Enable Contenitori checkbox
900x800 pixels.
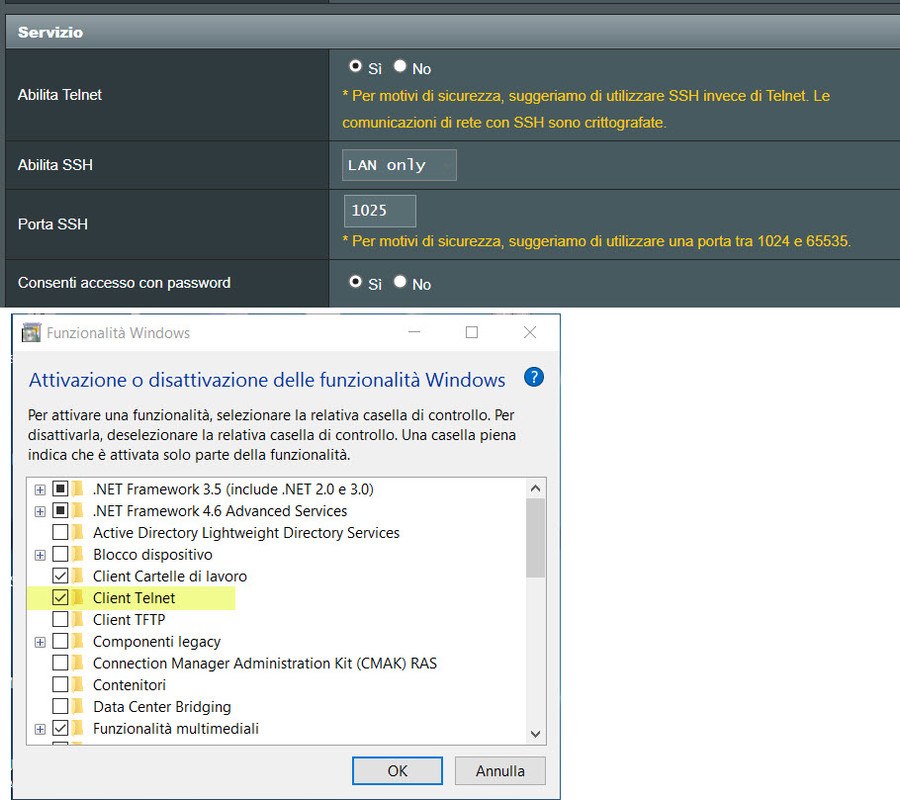click(60, 684)
